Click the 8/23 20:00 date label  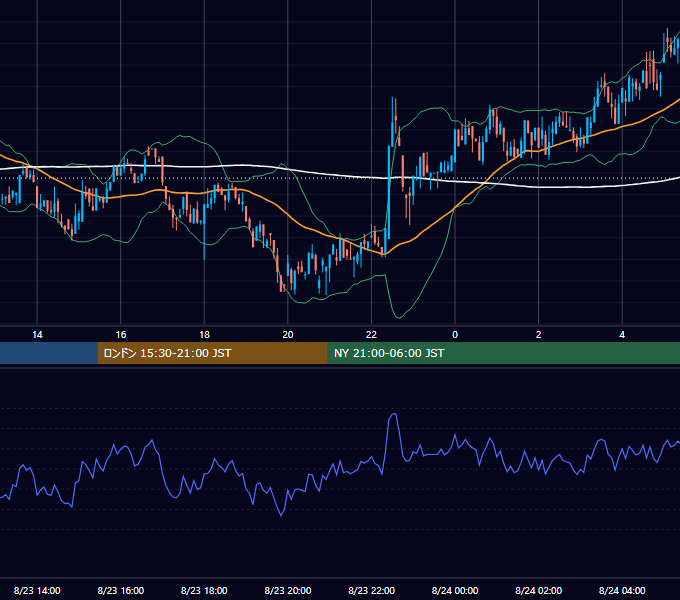[x=288, y=590]
